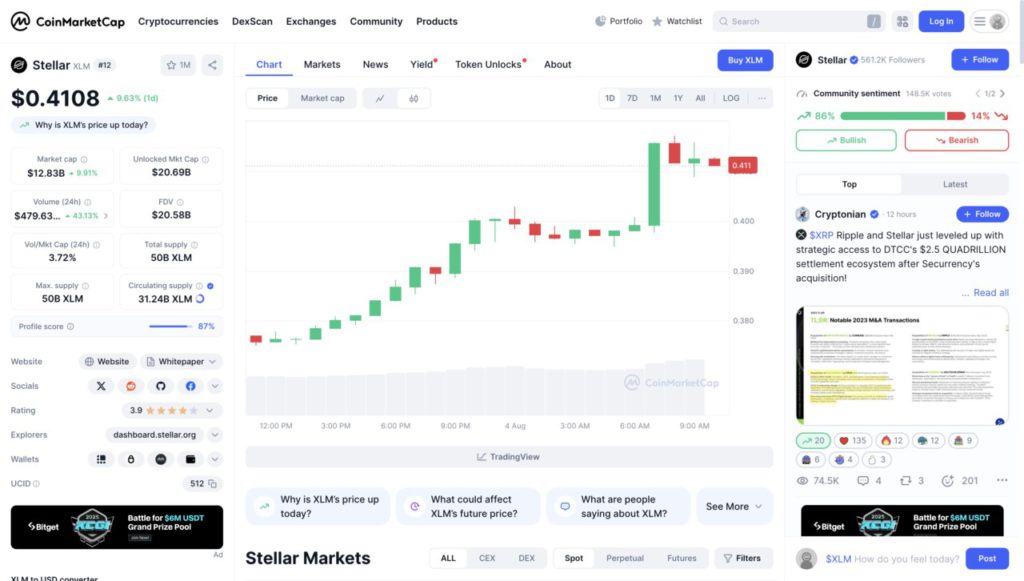Toggle the LOG scale on the chart
This screenshot has height=581, width=1024.
pyautogui.click(x=731, y=98)
